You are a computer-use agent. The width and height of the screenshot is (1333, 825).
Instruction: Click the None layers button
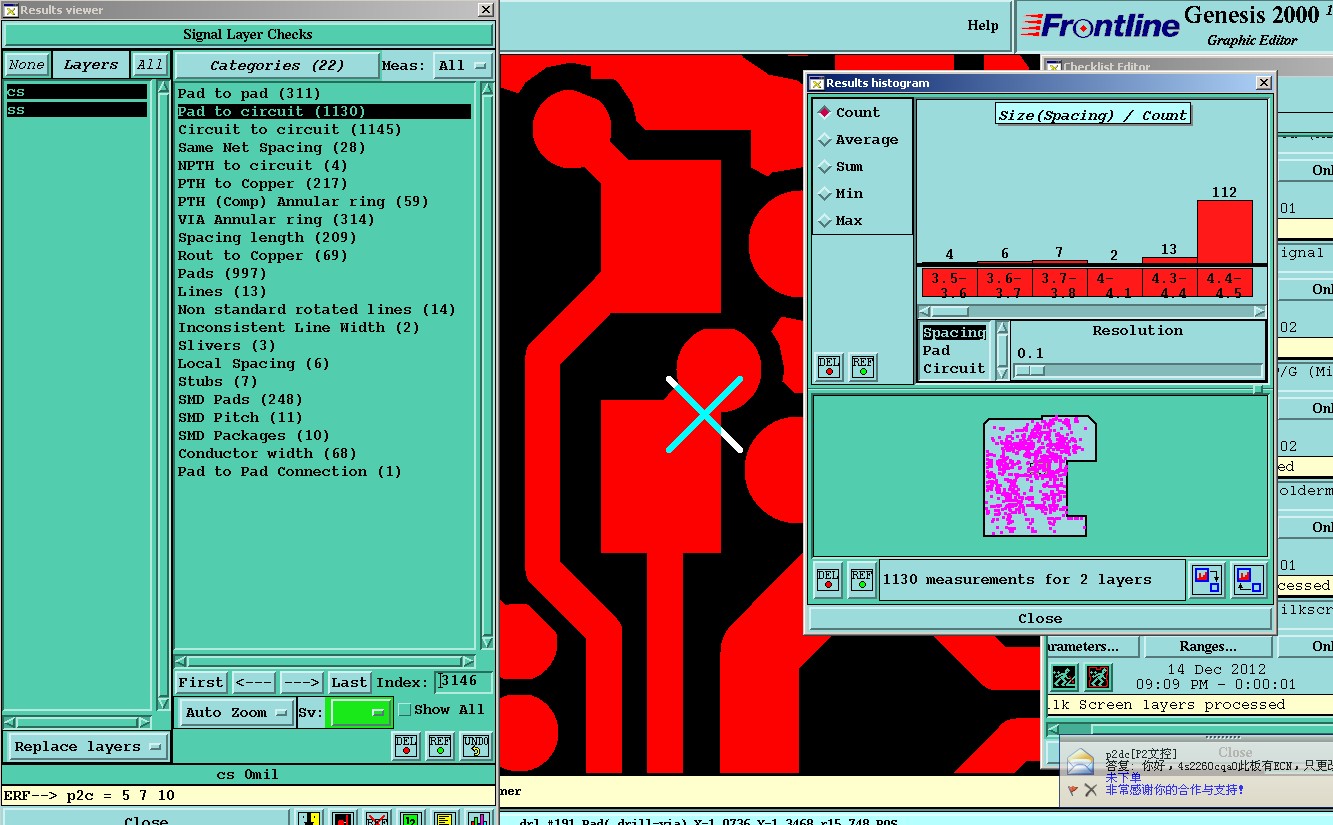[26, 65]
